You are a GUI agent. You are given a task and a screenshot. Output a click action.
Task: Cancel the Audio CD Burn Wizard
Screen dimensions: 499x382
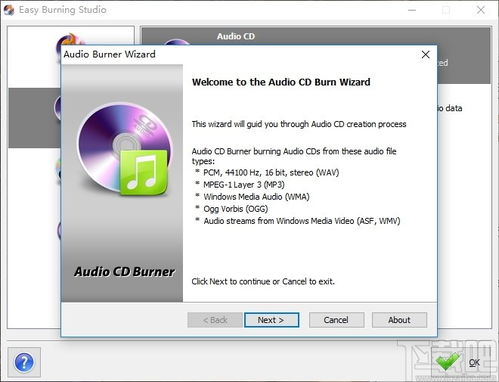[336, 320]
